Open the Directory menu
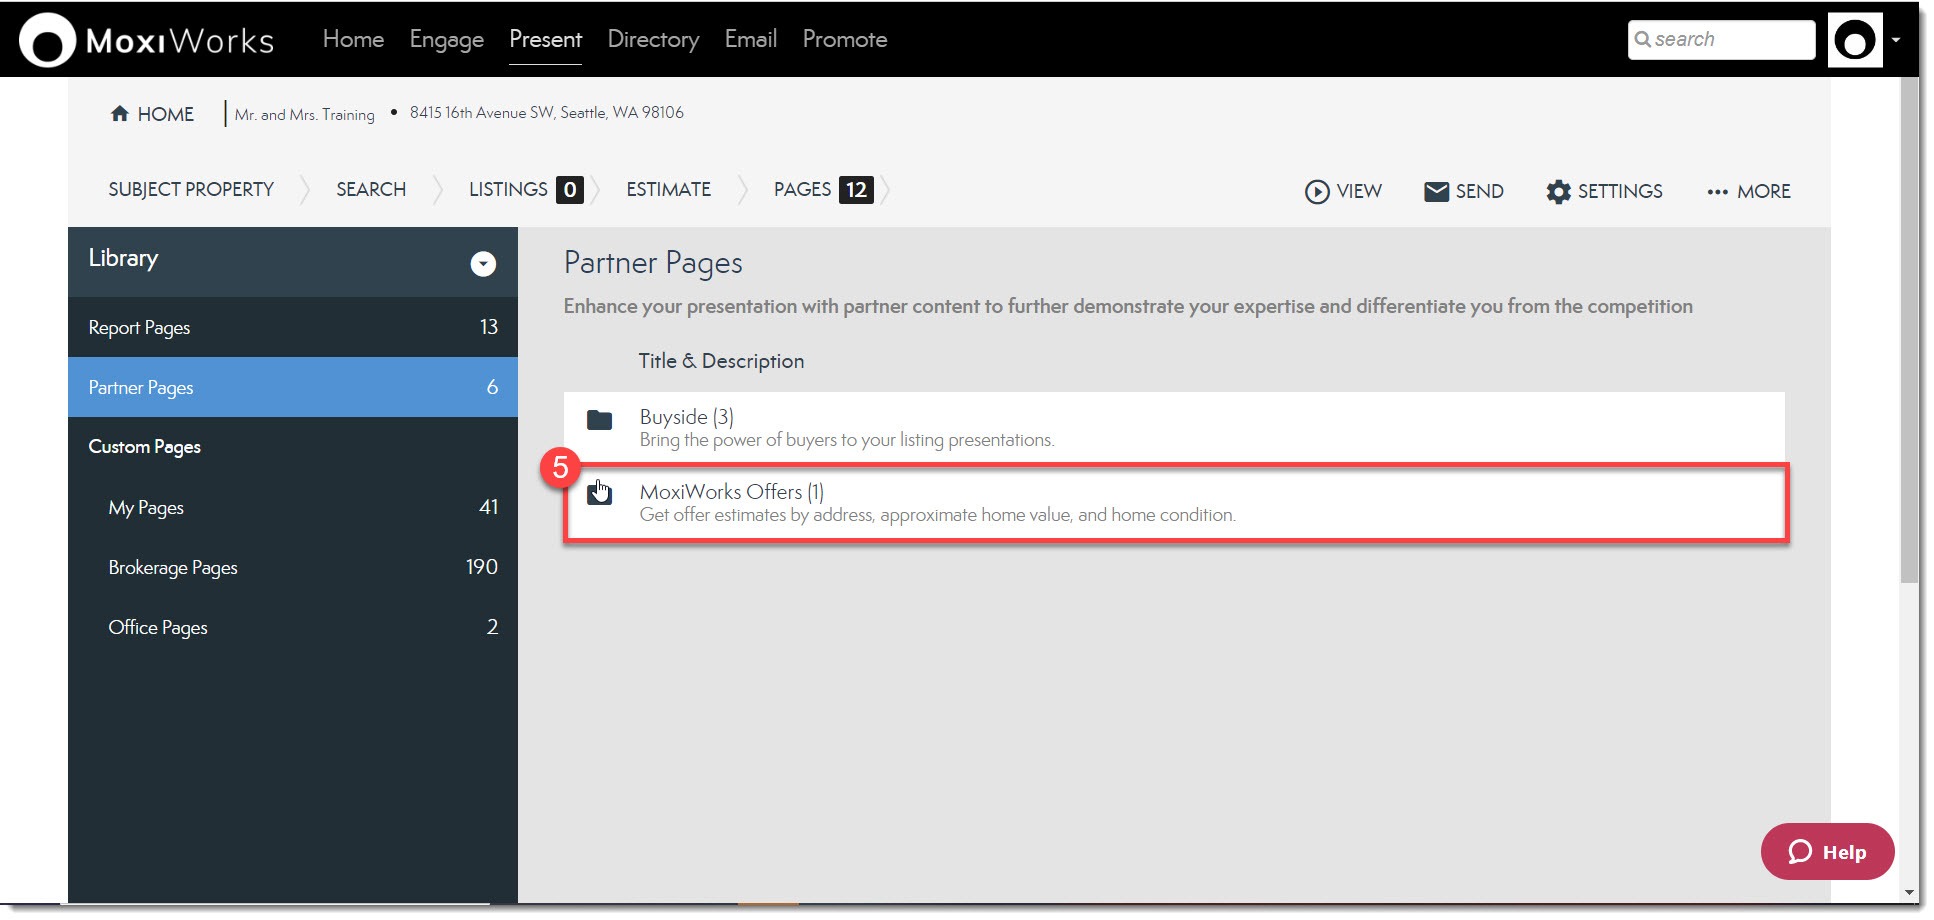This screenshot has height=920, width=1934. [x=653, y=40]
